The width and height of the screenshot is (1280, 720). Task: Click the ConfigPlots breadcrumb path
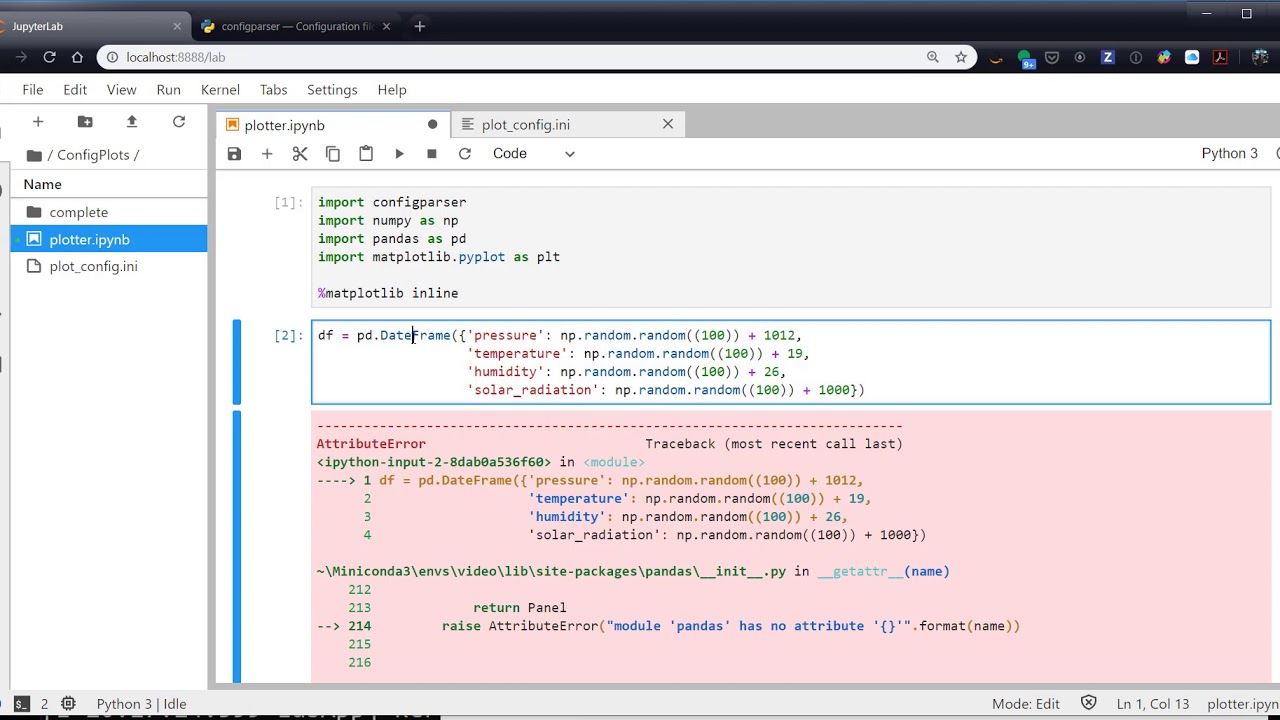93,155
